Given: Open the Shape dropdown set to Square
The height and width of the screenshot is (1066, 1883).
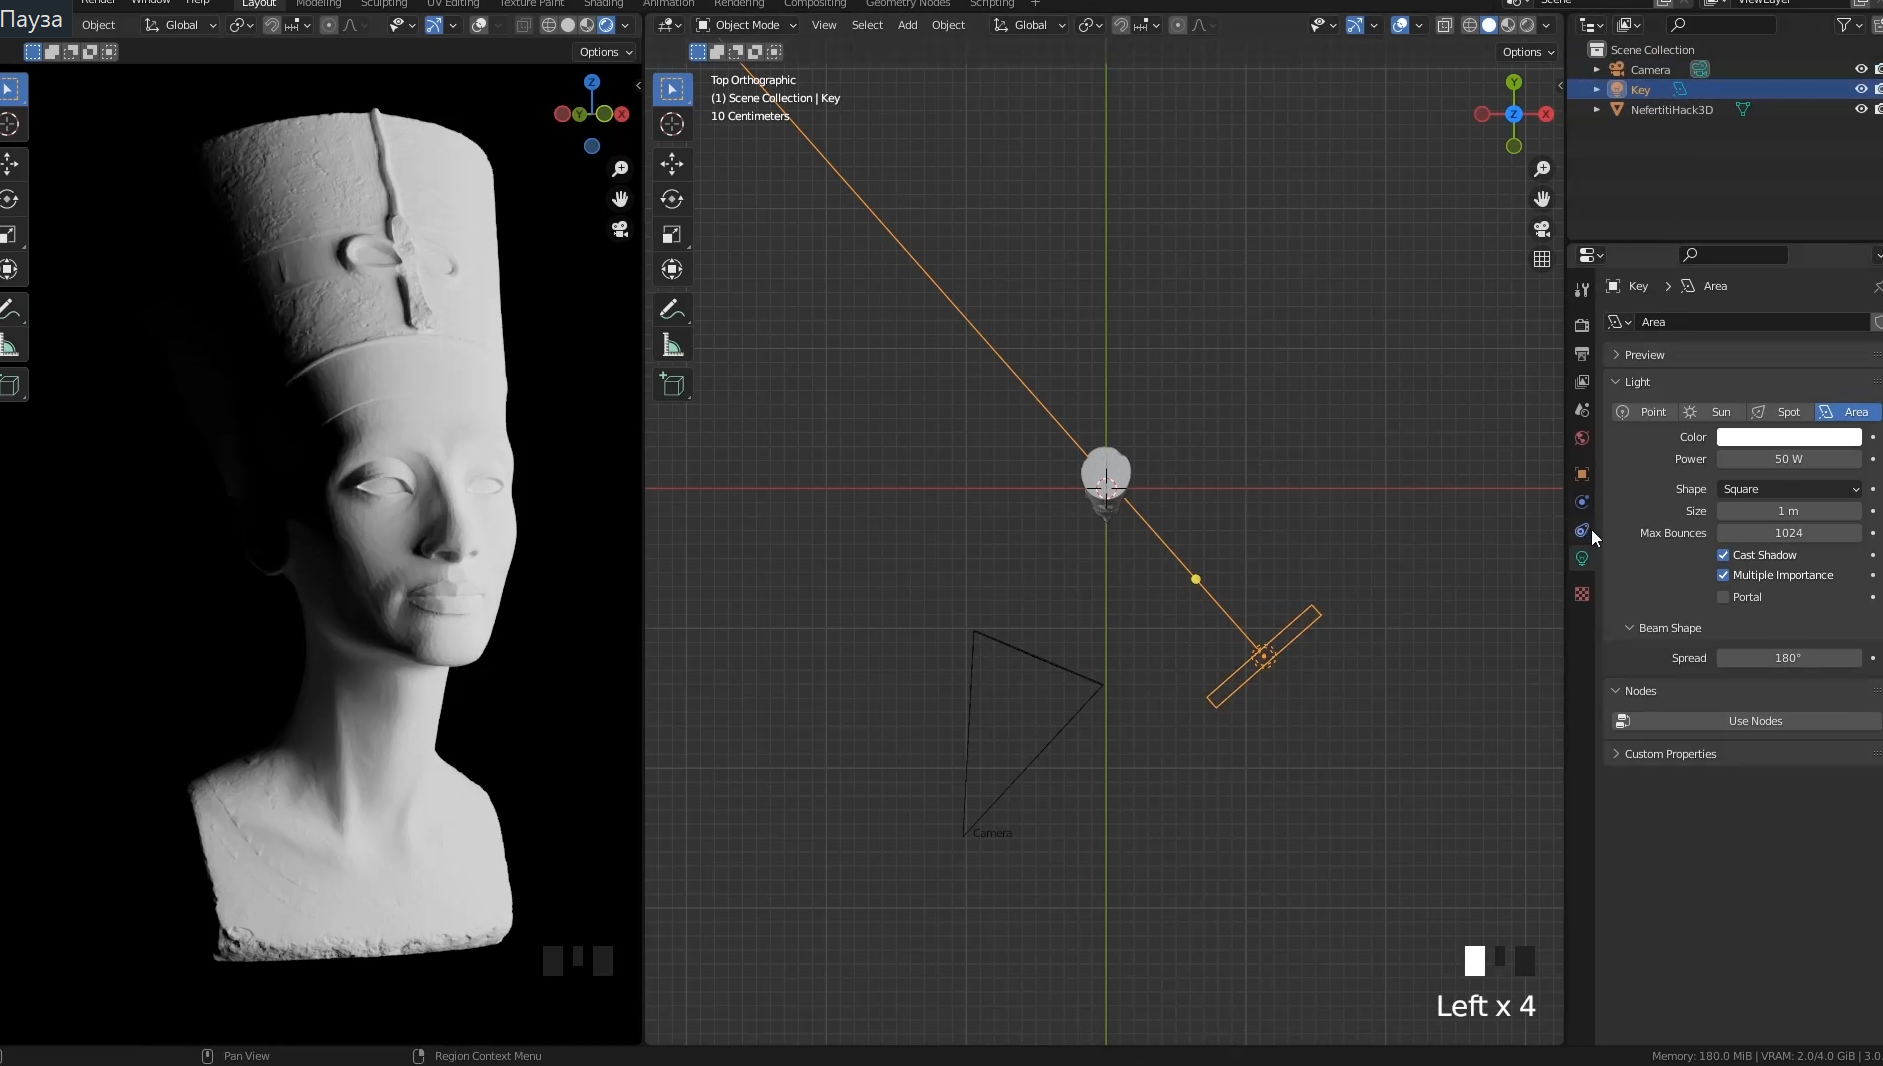Looking at the screenshot, I should (1789, 489).
